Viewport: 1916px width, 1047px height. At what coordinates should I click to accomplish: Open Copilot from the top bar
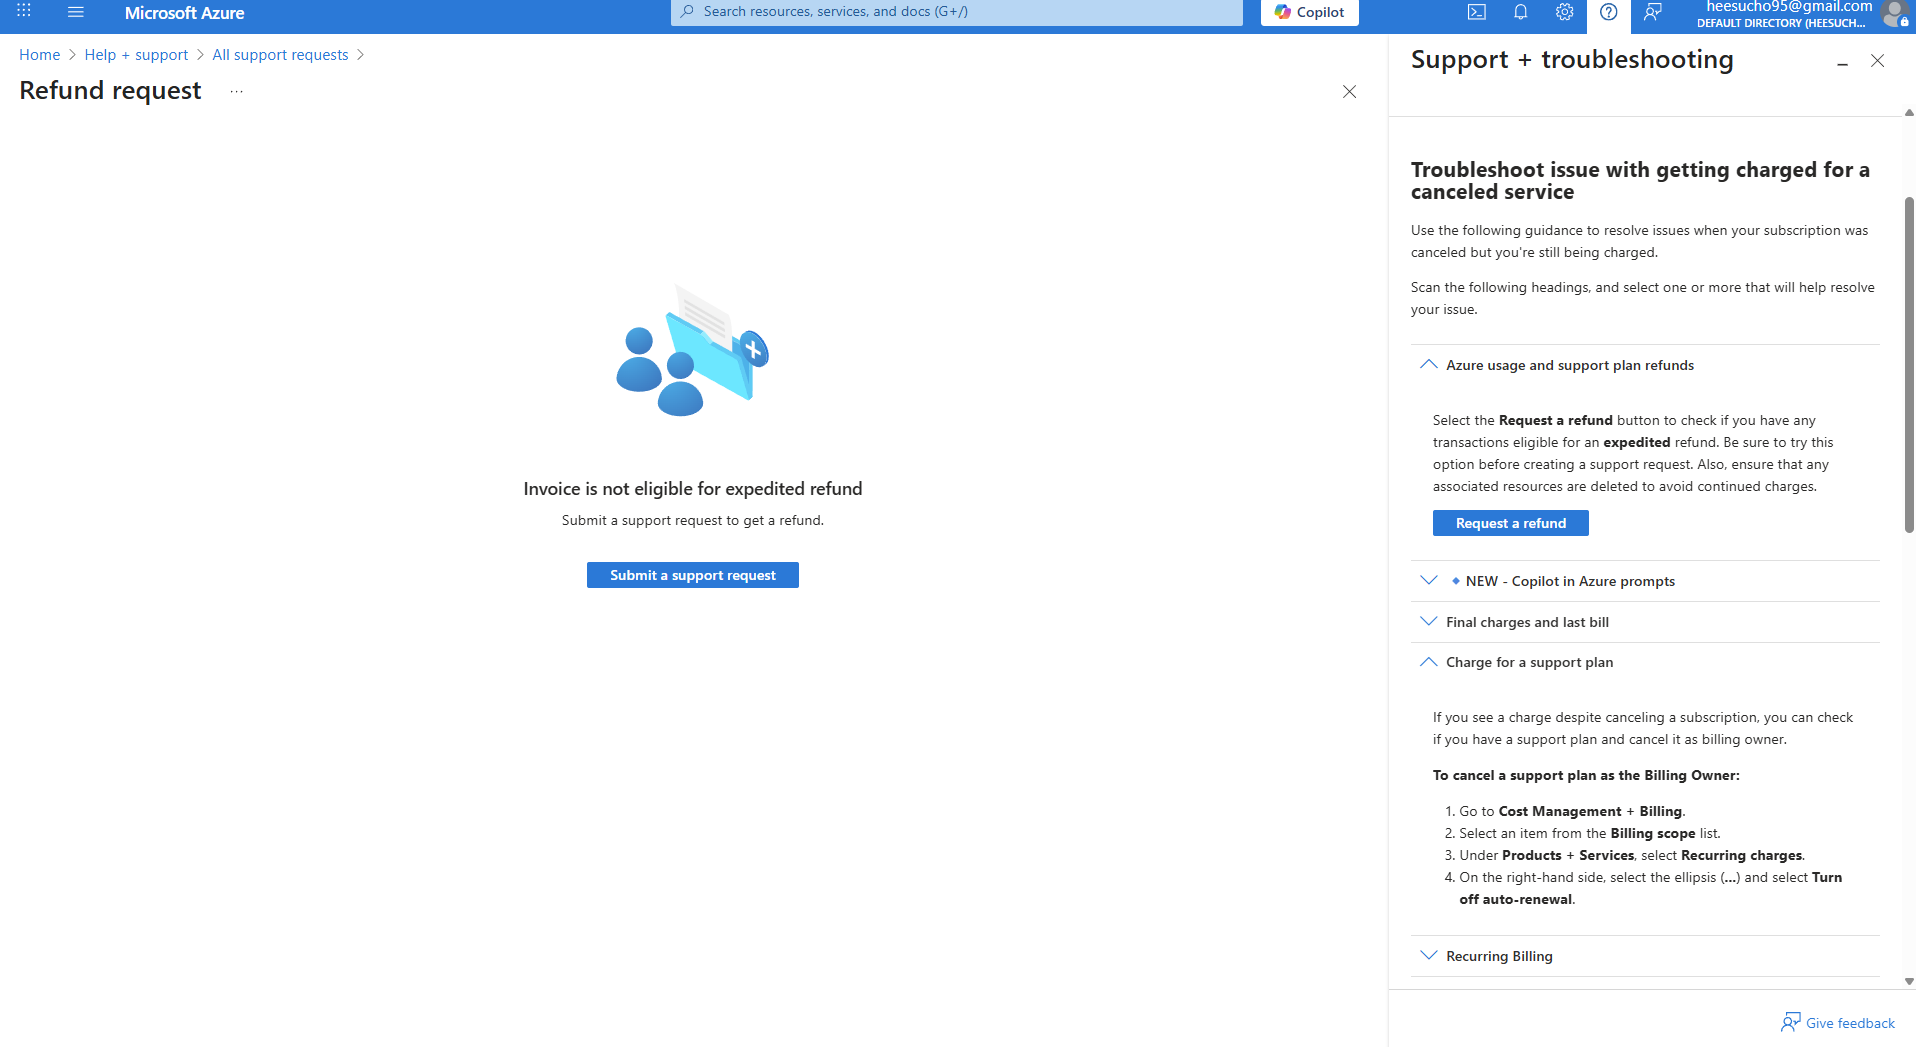click(1309, 12)
